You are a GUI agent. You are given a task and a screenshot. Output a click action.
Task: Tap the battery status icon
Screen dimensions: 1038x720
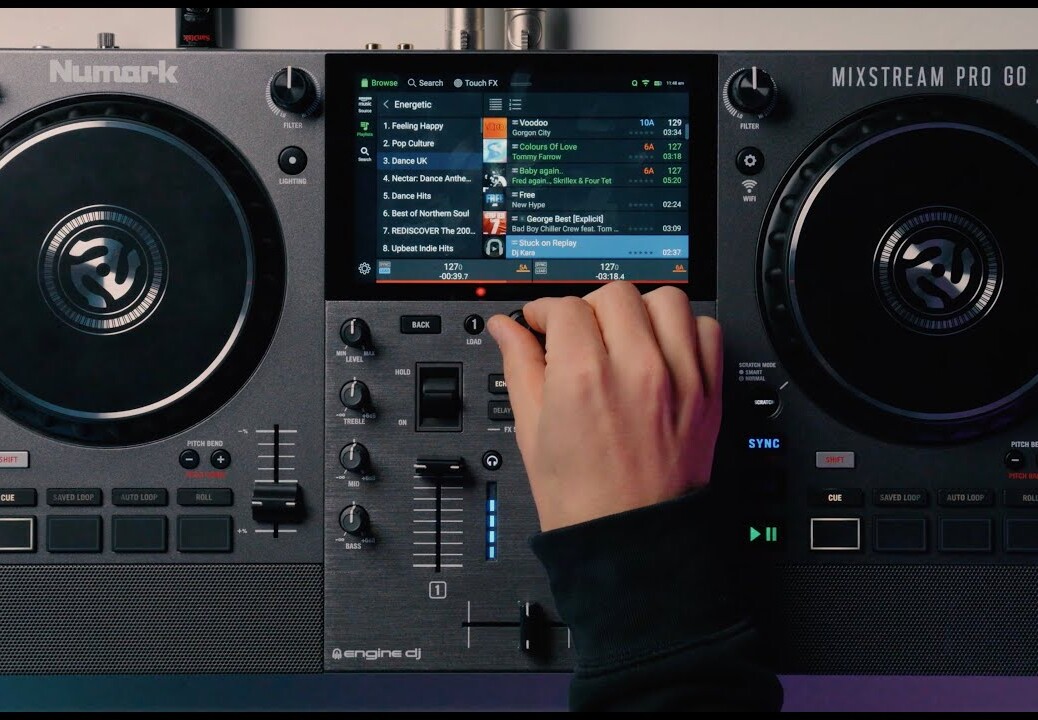point(658,83)
